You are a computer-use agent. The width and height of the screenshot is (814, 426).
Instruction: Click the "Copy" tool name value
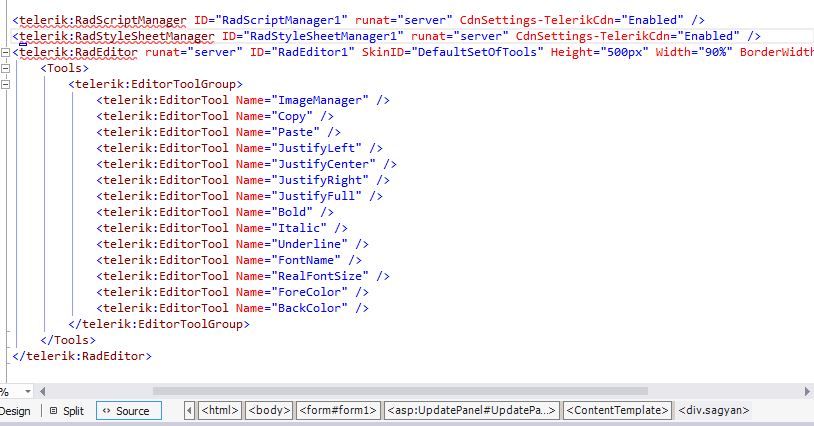pyautogui.click(x=292, y=116)
